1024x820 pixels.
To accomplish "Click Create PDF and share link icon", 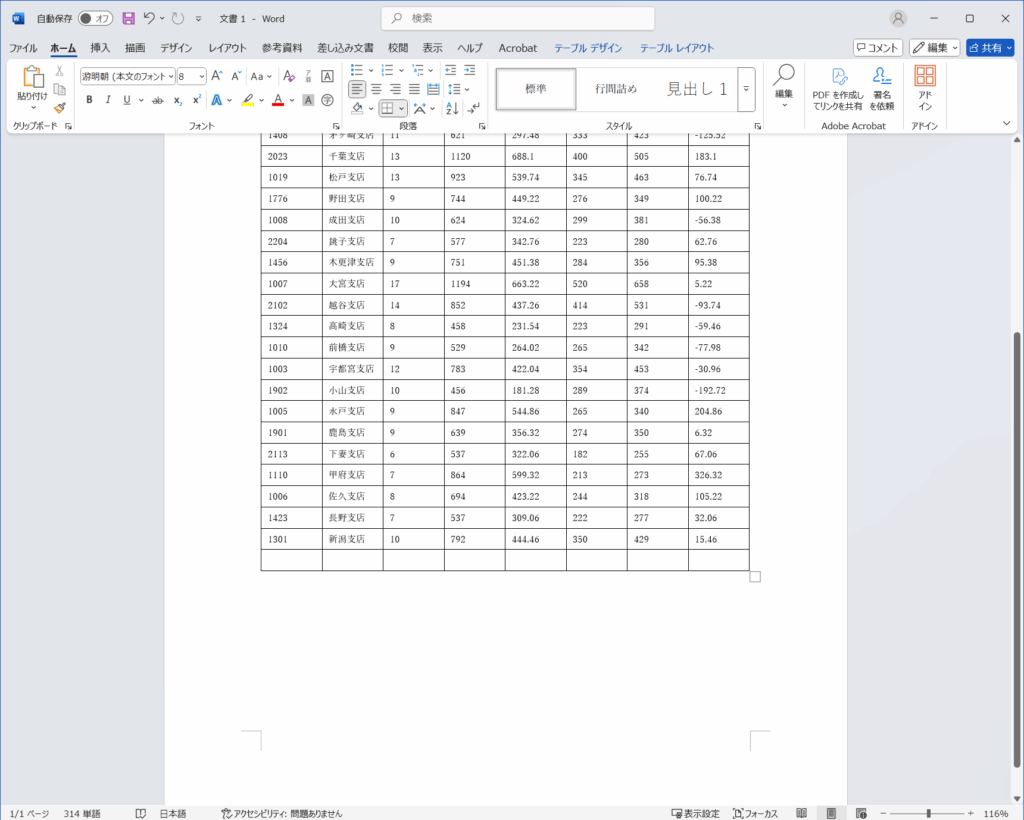I will [x=837, y=88].
